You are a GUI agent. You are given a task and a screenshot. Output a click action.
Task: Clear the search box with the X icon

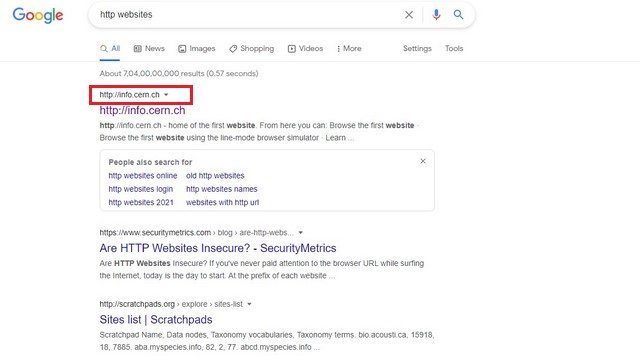pyautogui.click(x=409, y=15)
